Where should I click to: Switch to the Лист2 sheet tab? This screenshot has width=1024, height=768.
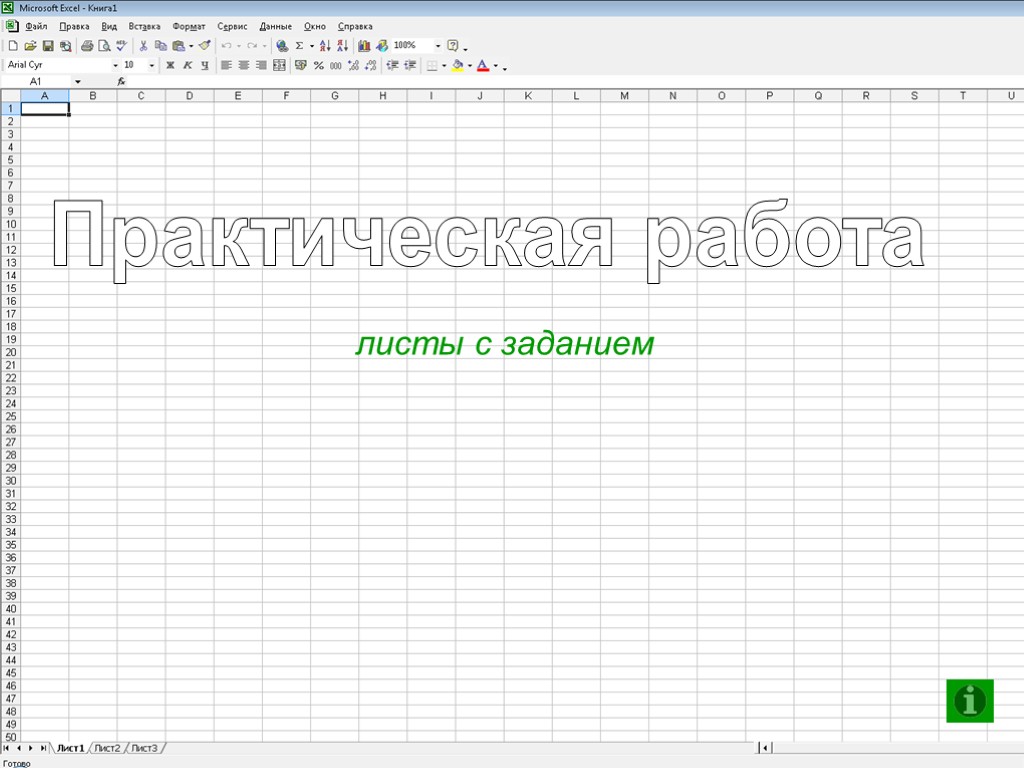107,748
